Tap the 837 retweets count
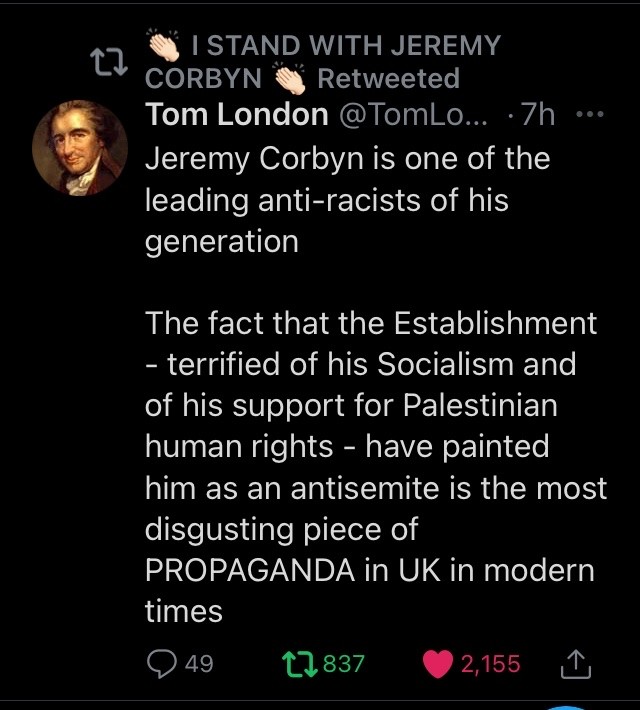Image resolution: width=640 pixels, height=710 pixels. [344, 664]
